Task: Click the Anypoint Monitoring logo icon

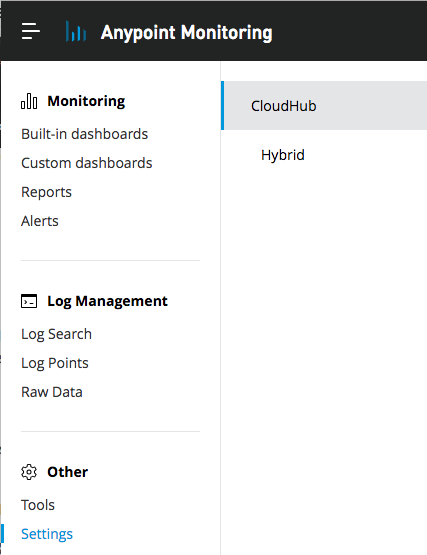Action: pos(76,31)
